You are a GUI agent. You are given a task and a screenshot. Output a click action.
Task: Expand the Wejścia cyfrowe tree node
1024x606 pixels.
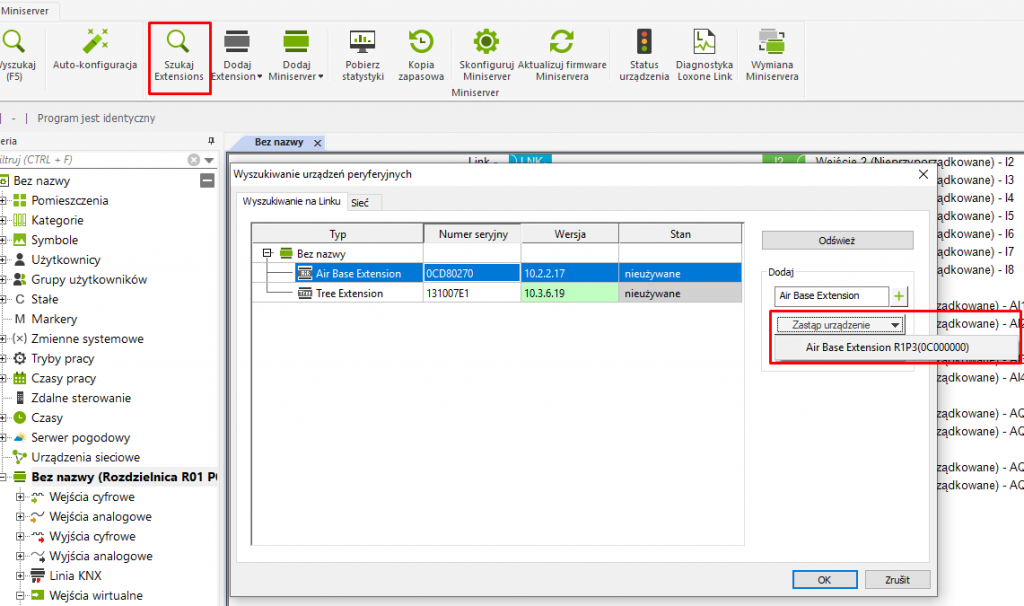click(x=20, y=497)
